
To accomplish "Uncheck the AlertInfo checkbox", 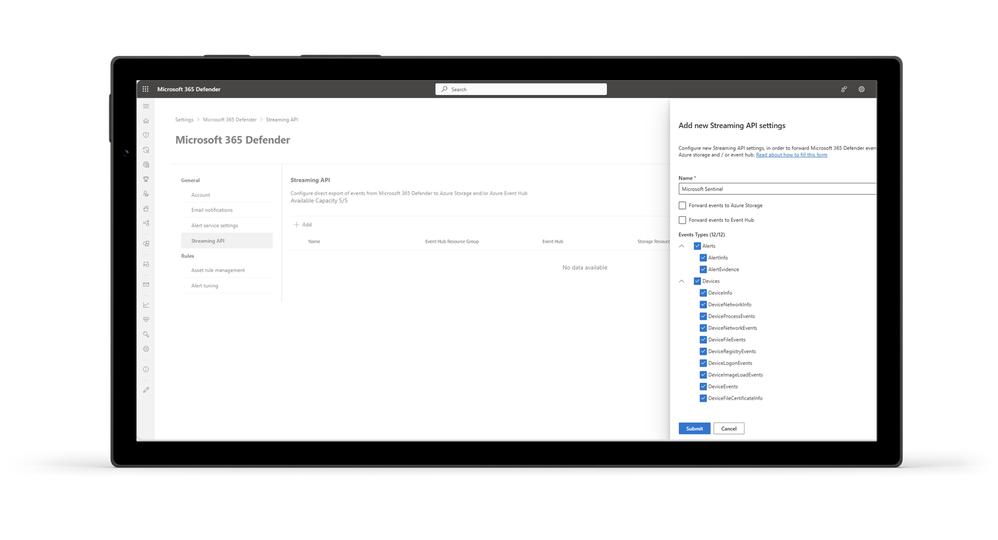I will point(703,258).
